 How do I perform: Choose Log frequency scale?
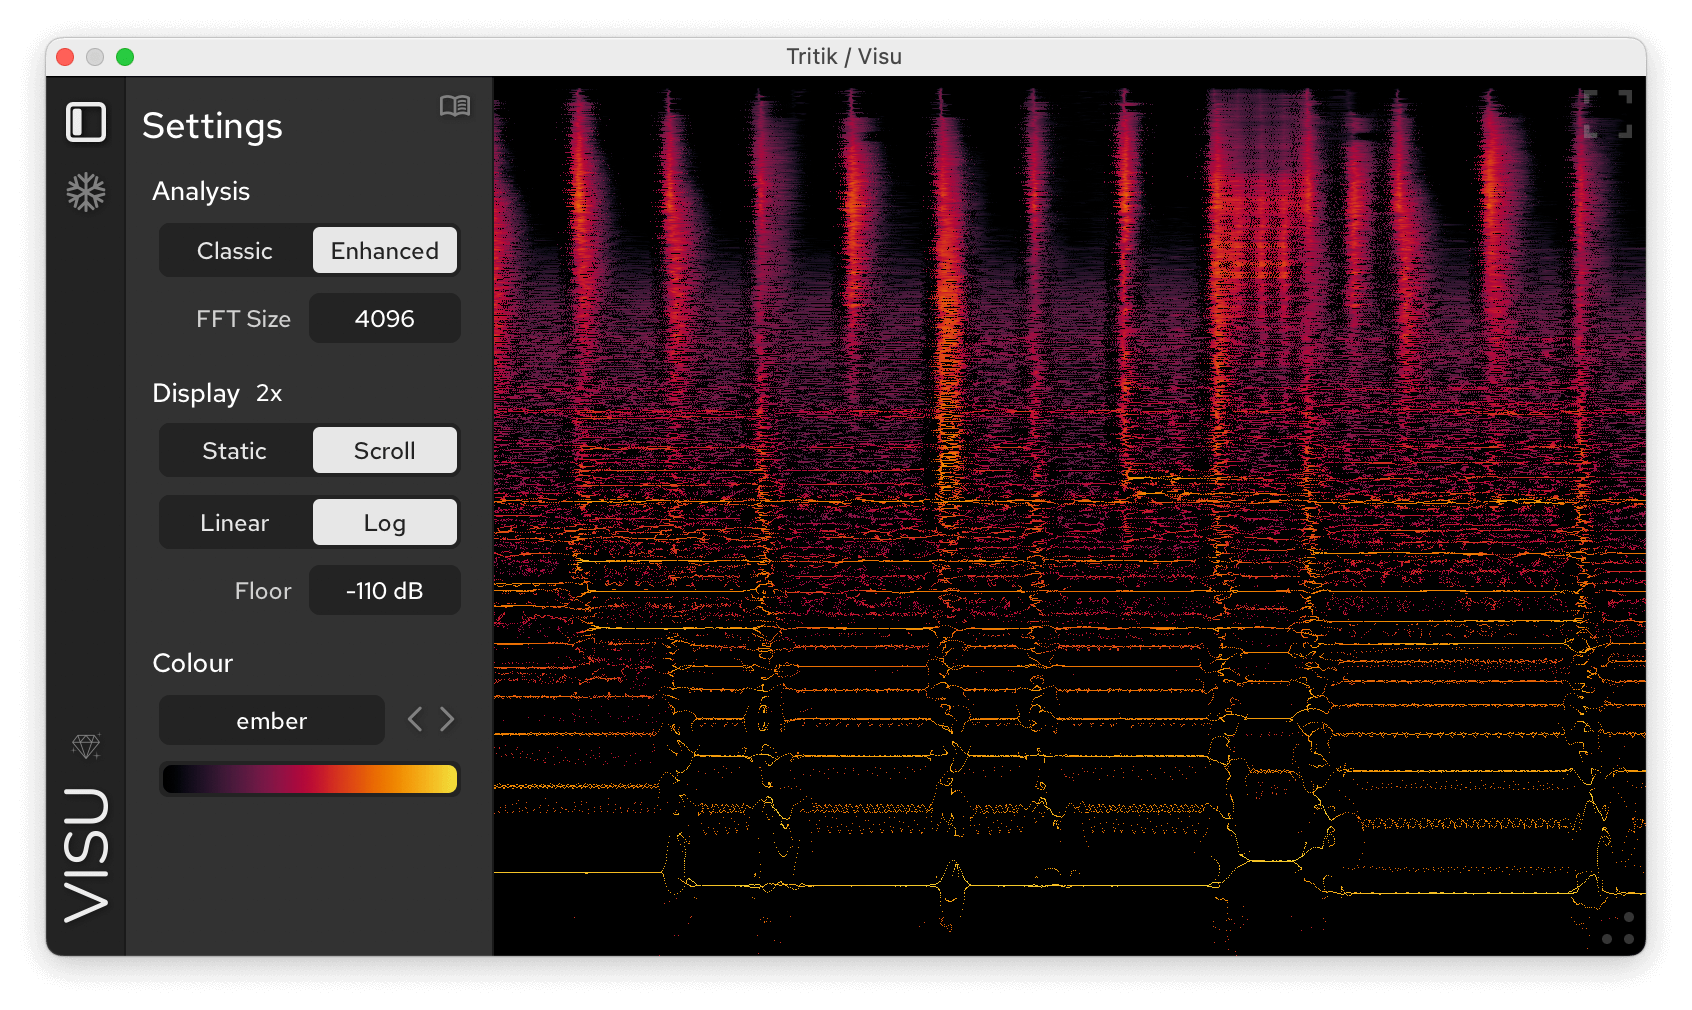[x=385, y=523]
